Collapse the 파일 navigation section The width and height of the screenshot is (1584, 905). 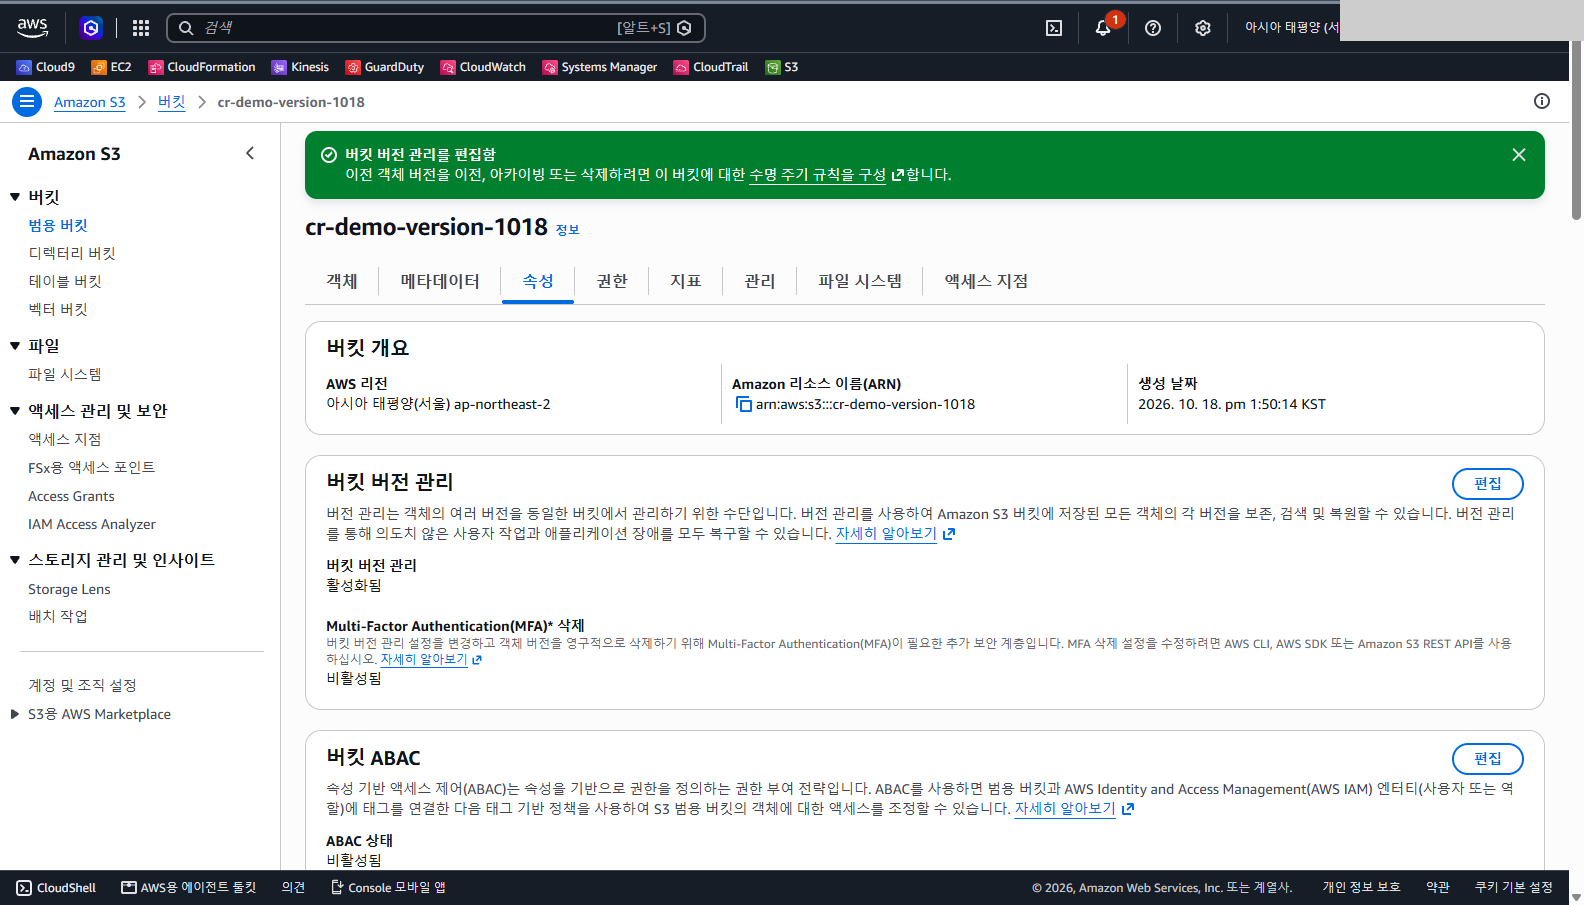[x=15, y=346]
